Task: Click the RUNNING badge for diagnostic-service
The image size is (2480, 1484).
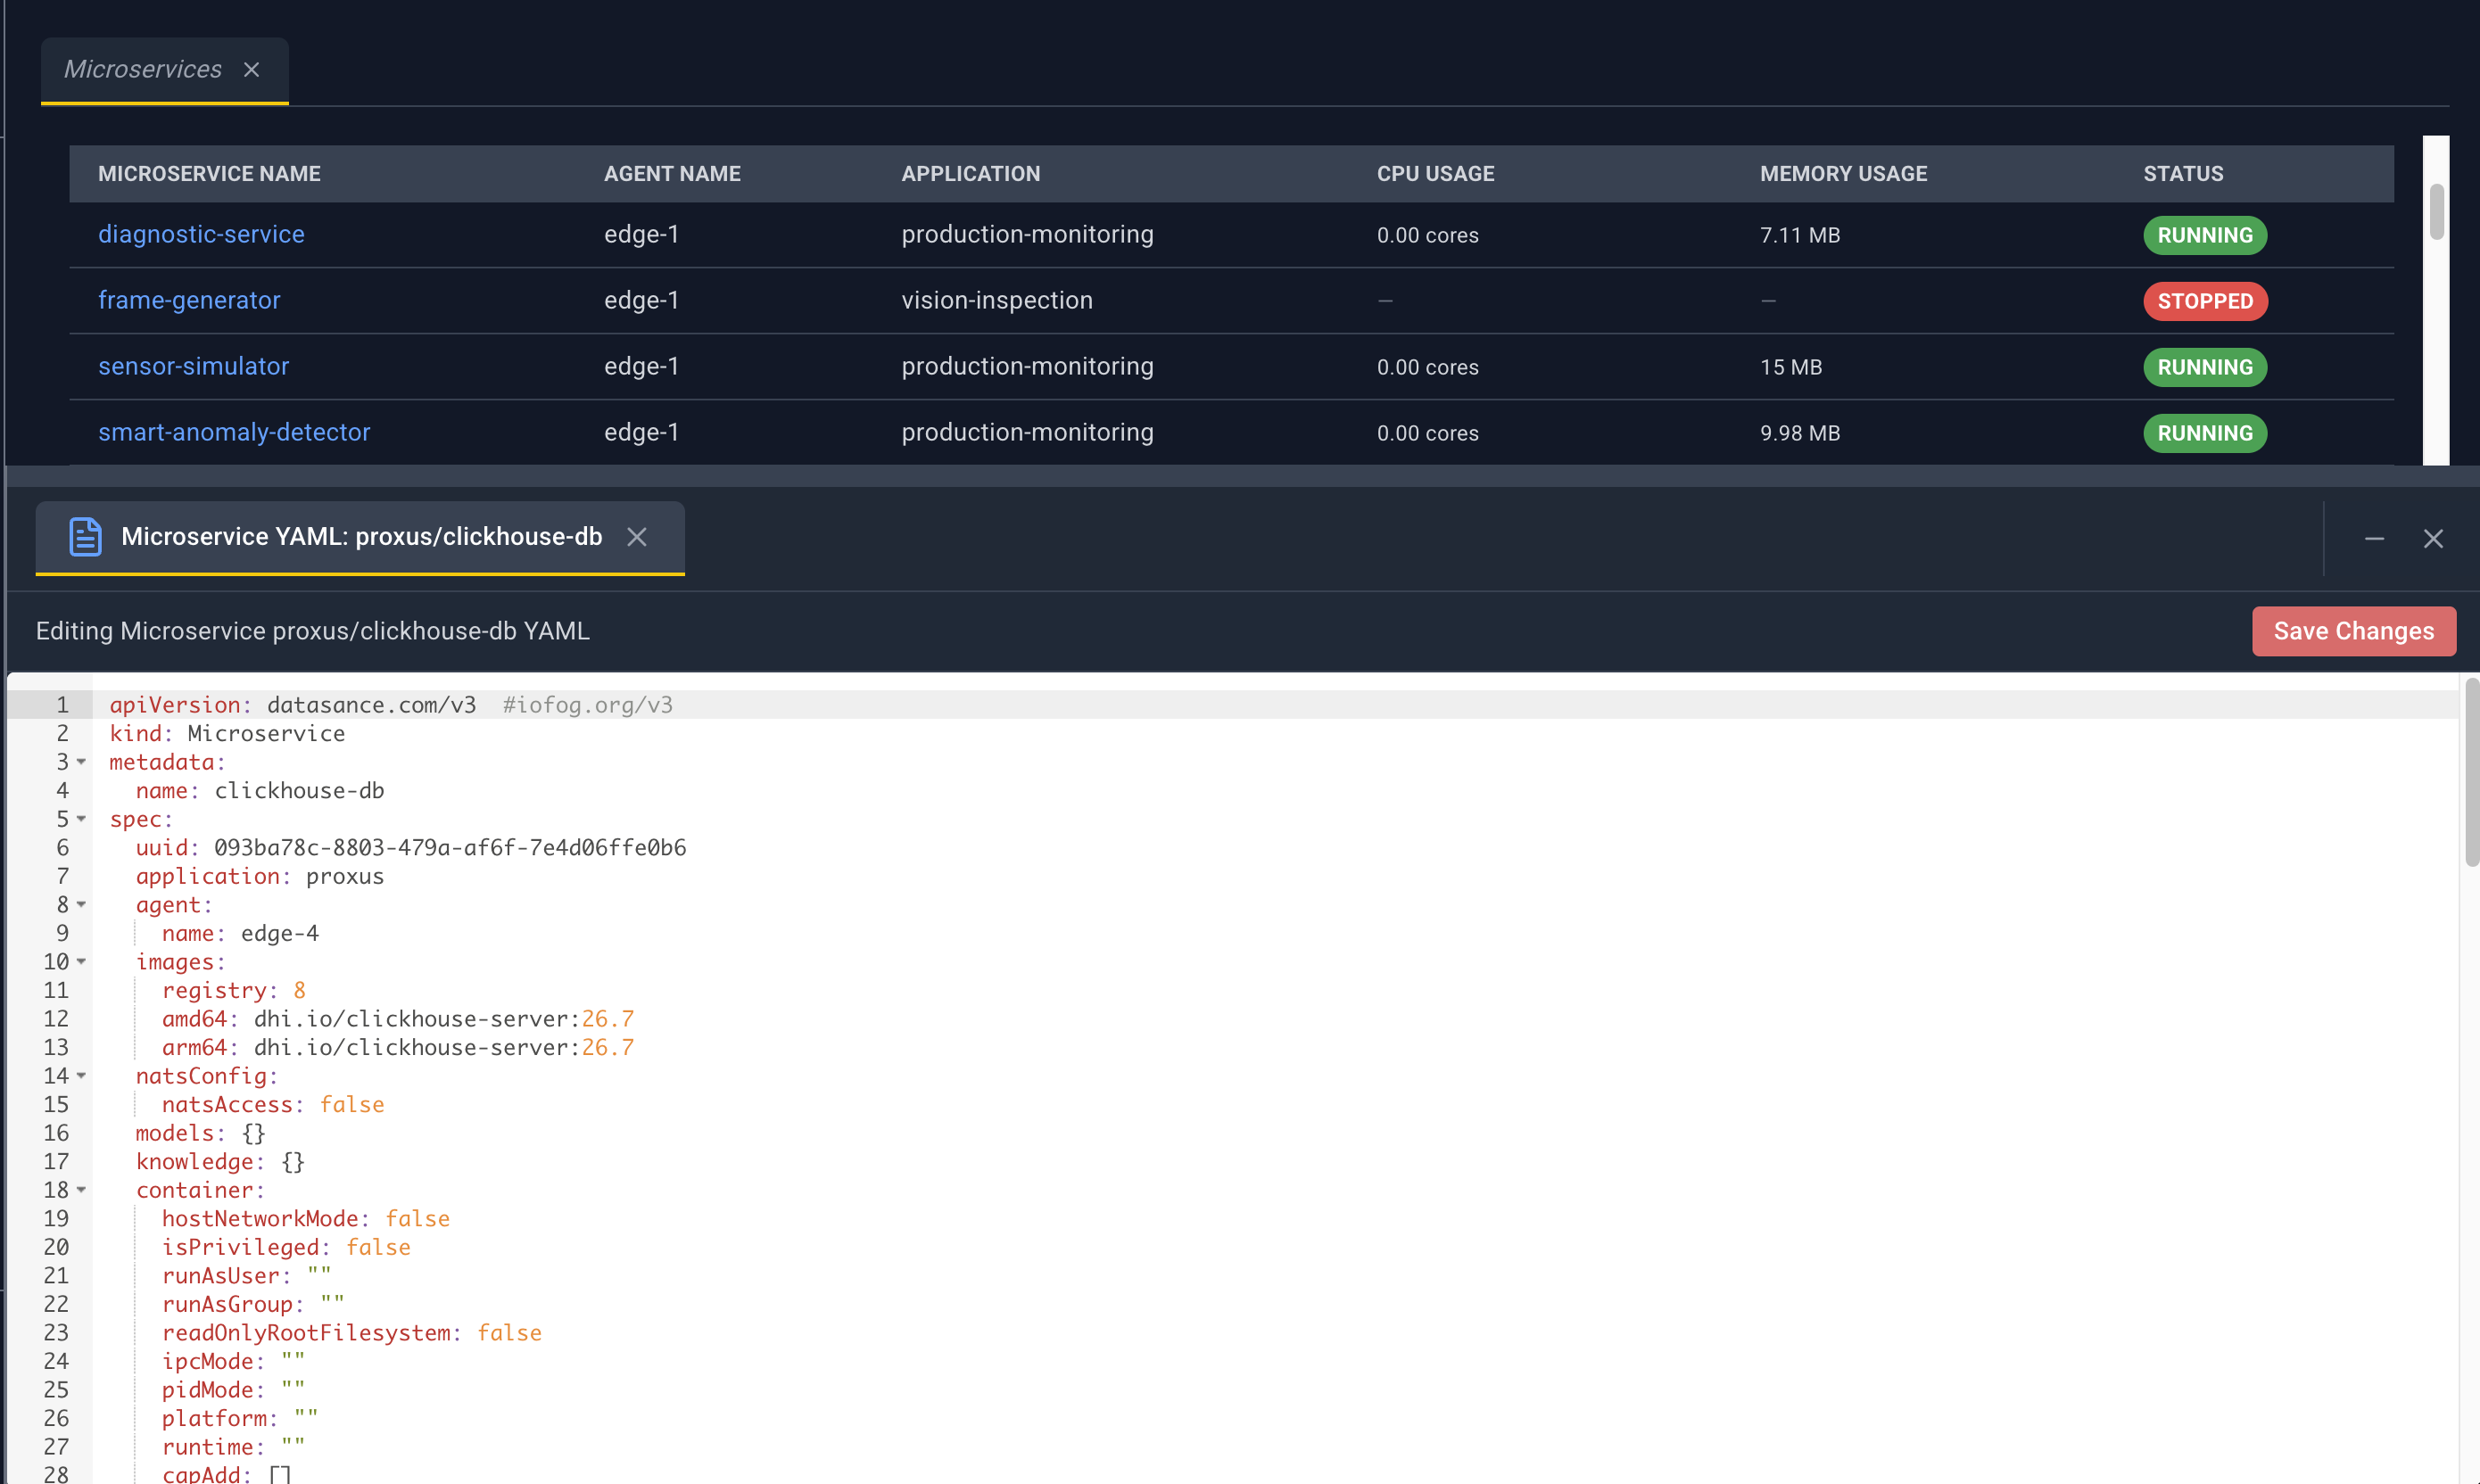Action: [2204, 235]
